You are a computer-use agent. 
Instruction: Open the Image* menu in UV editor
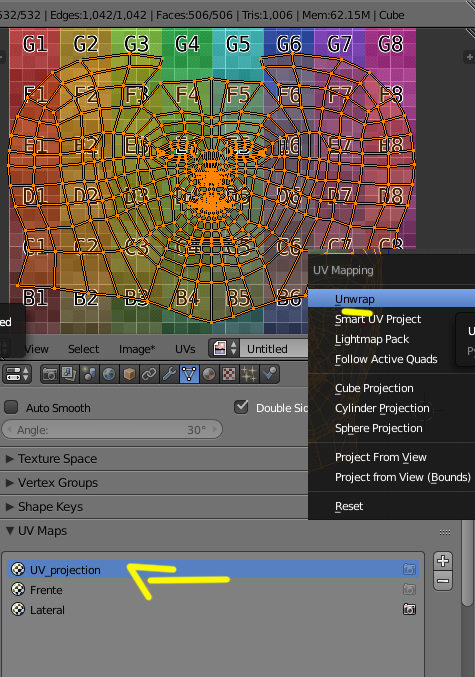pyautogui.click(x=137, y=349)
